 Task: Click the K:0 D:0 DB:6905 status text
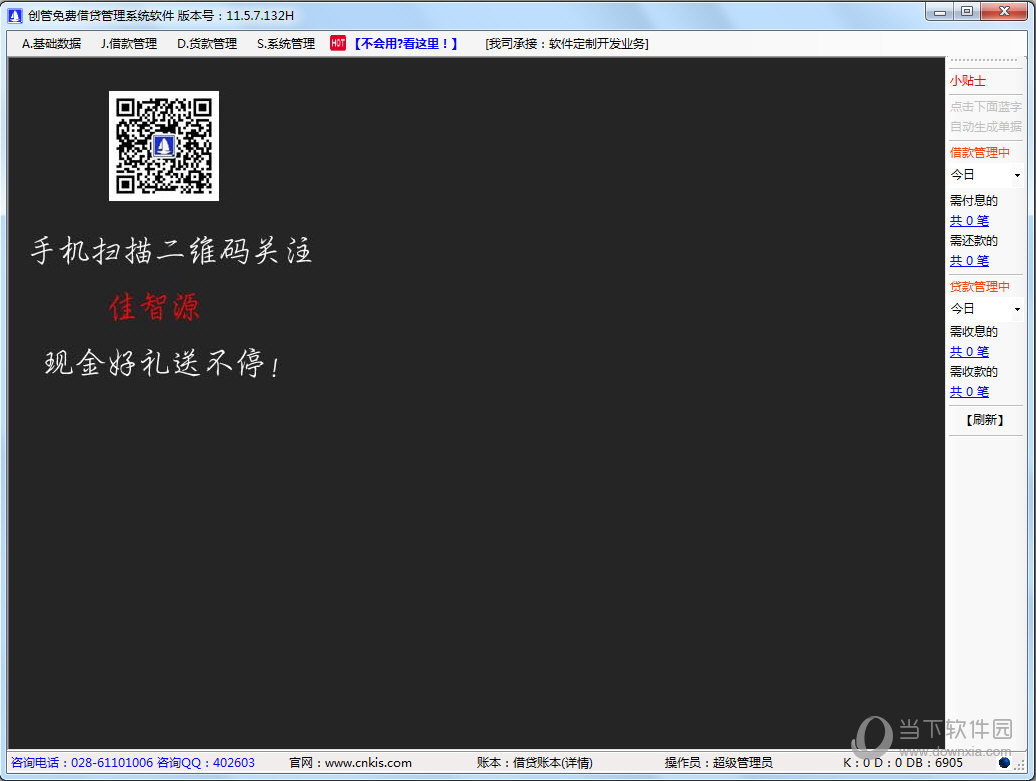pos(903,762)
